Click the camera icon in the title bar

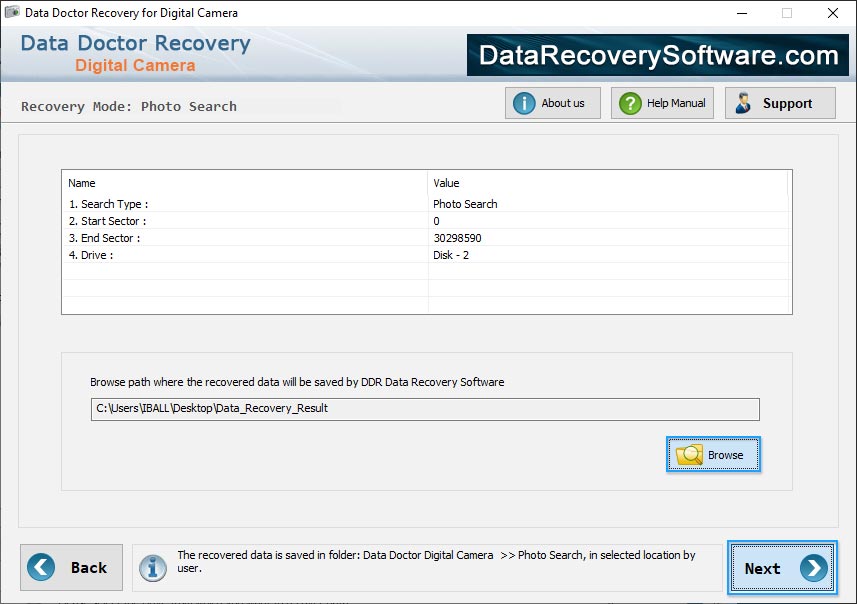click(12, 13)
